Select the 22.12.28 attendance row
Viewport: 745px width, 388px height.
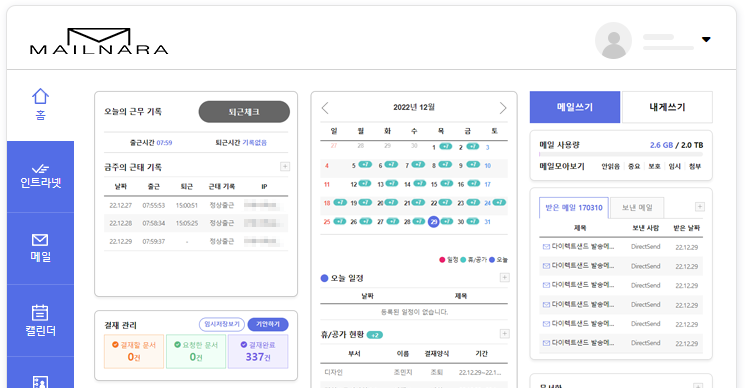tap(196, 223)
